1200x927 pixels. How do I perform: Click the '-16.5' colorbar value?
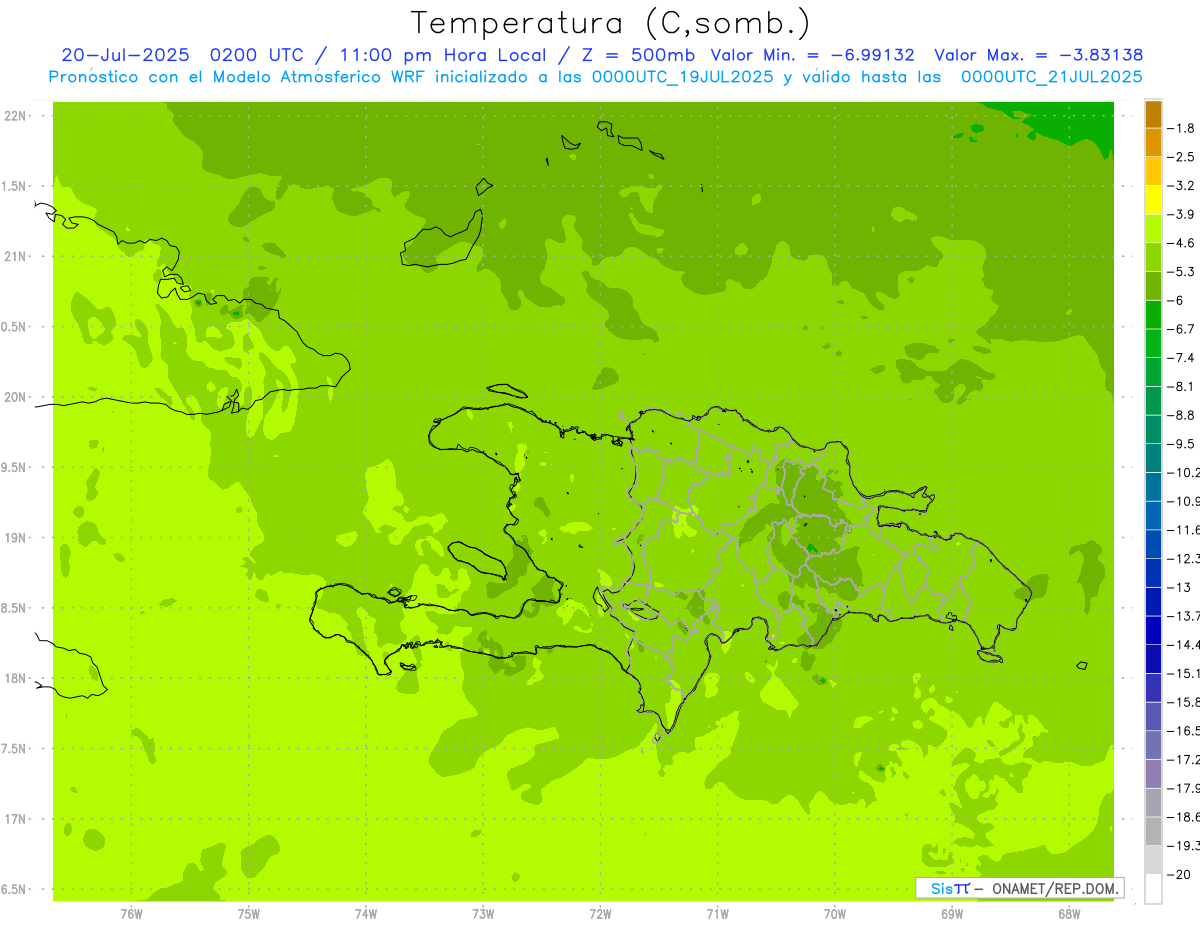tap(1185, 731)
